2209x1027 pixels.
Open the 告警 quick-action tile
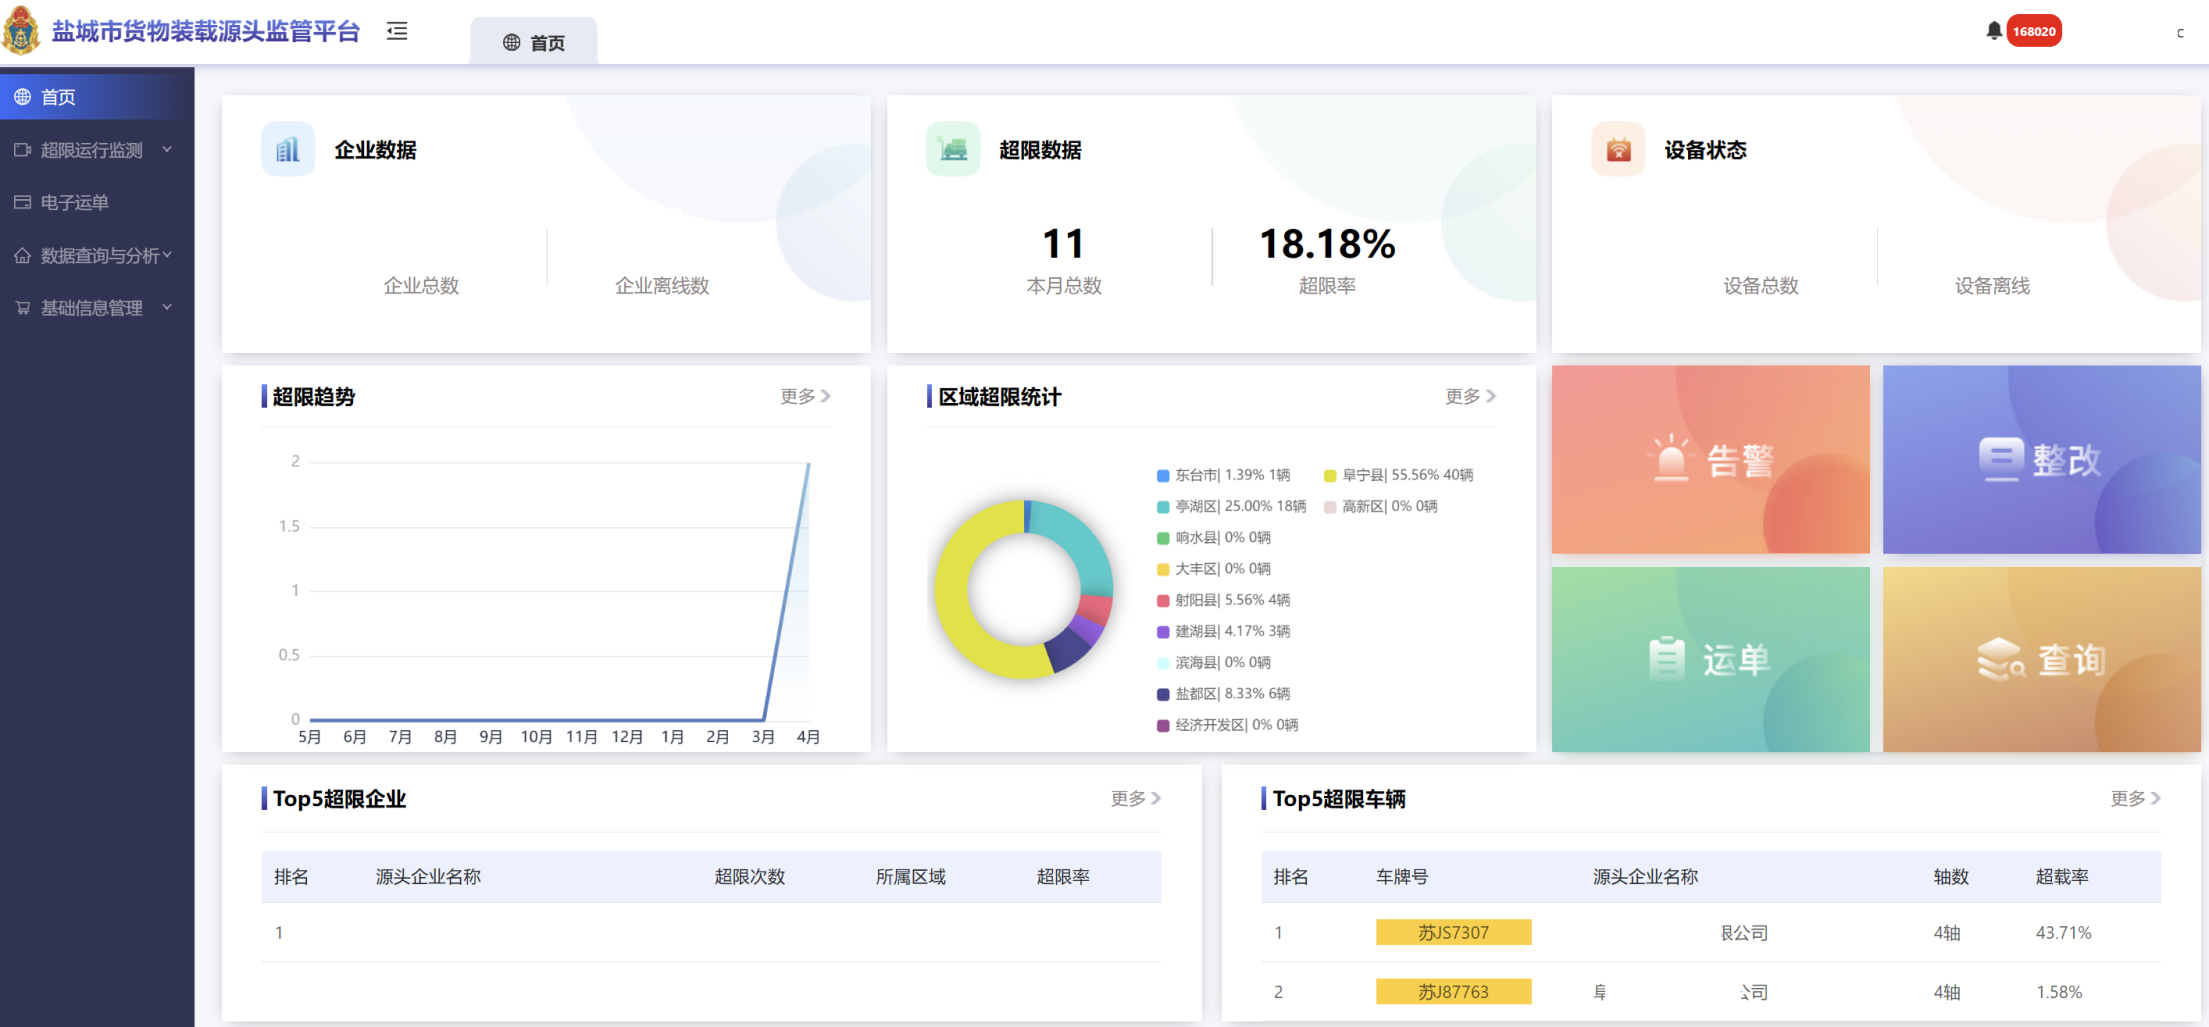(1710, 459)
